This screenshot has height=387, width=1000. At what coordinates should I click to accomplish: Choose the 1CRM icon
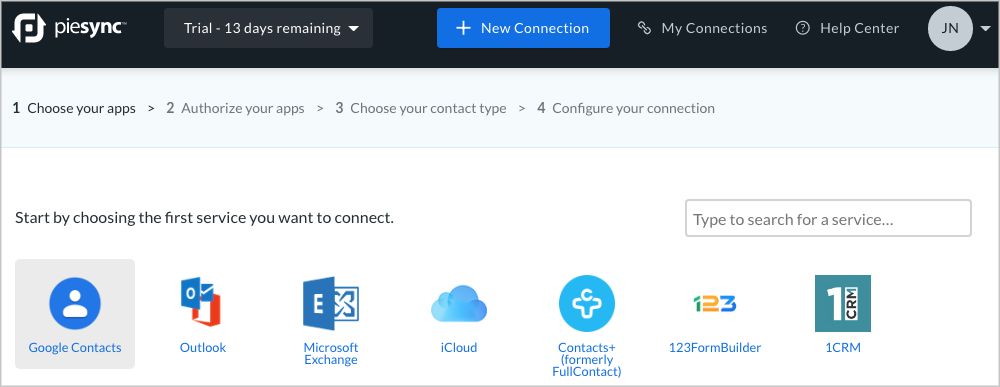(842, 303)
